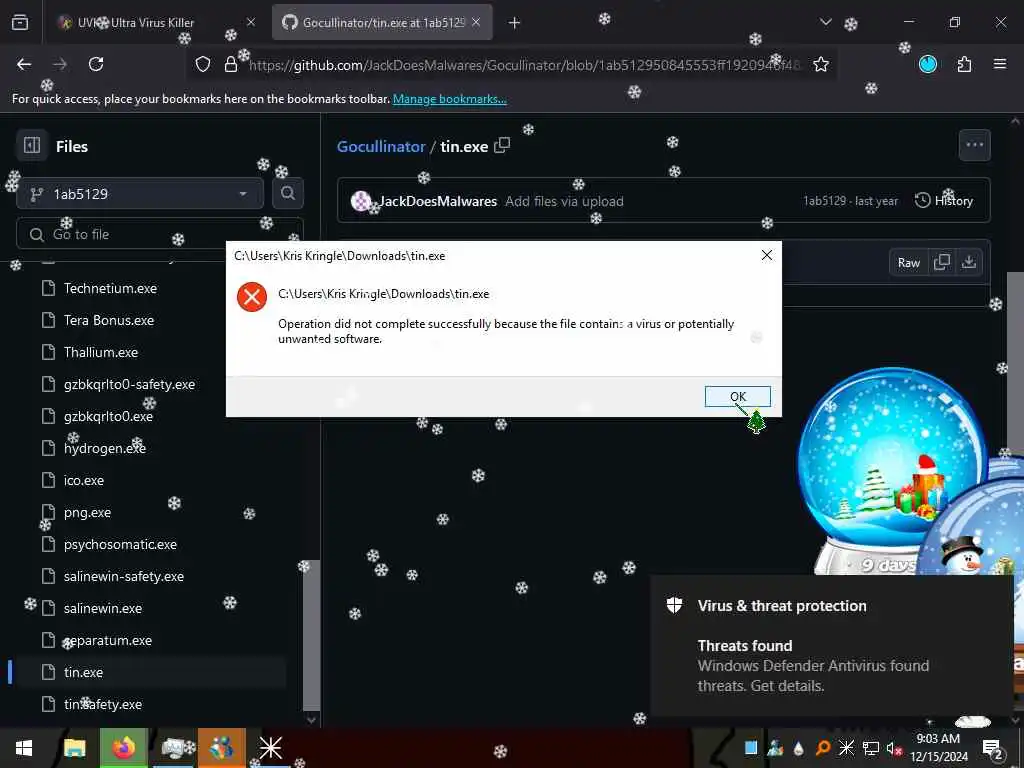Image resolution: width=1024 pixels, height=768 pixels.
Task: Click the file tree scrollbar thumb
Action: tap(312, 634)
